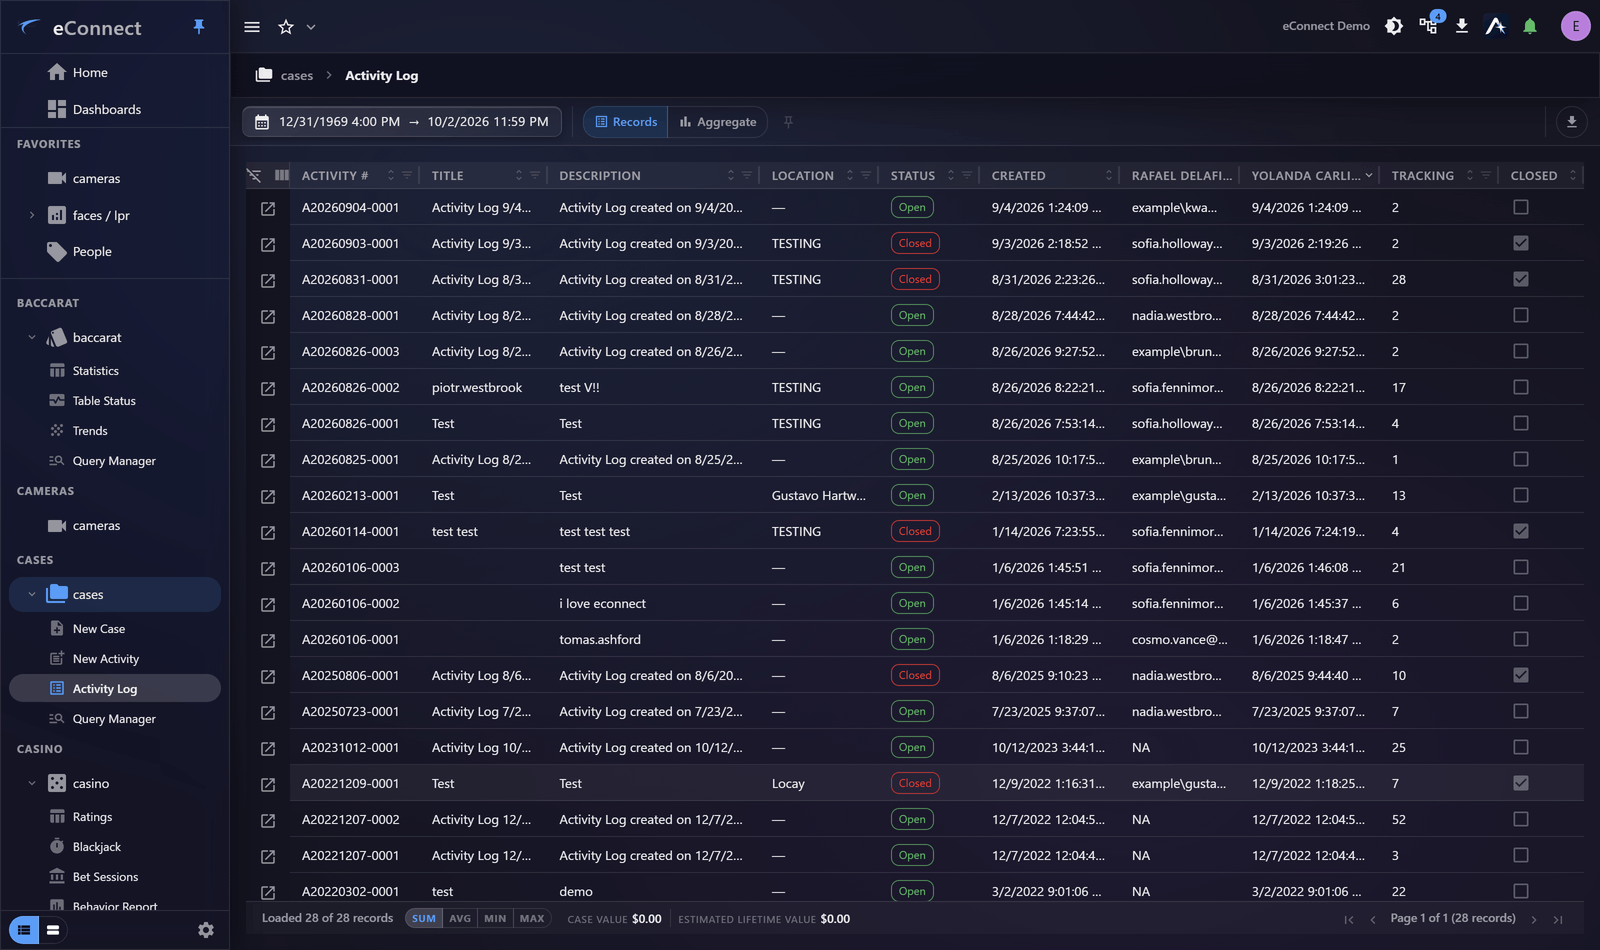Collapse the cases tree node
Screen dimensions: 1600x950
click(32, 594)
